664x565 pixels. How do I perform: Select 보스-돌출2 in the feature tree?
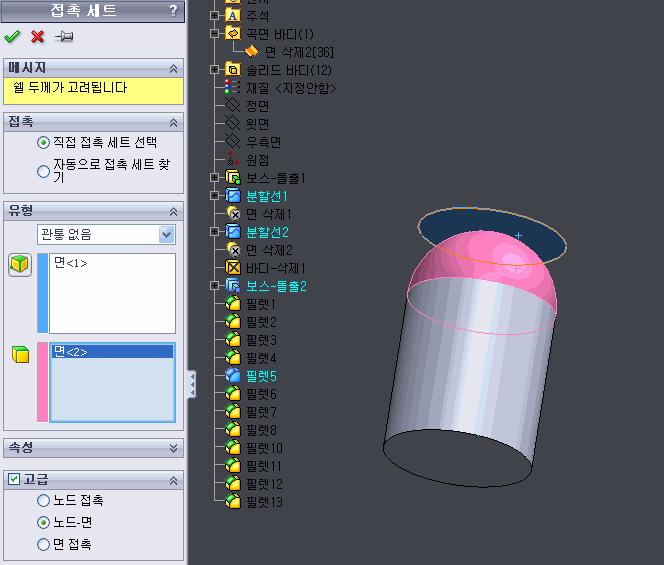(276, 286)
